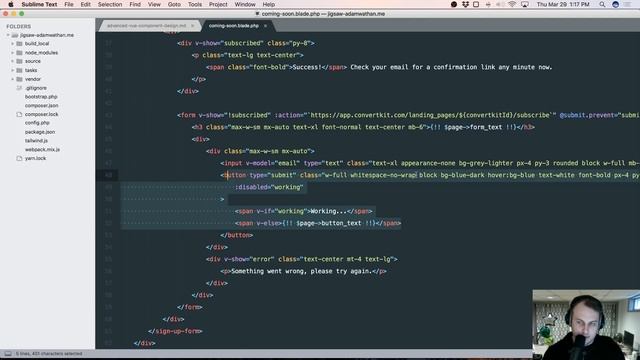Open the Apple menu
Viewport: 640px width, 360px height.
click(x=11, y=4)
